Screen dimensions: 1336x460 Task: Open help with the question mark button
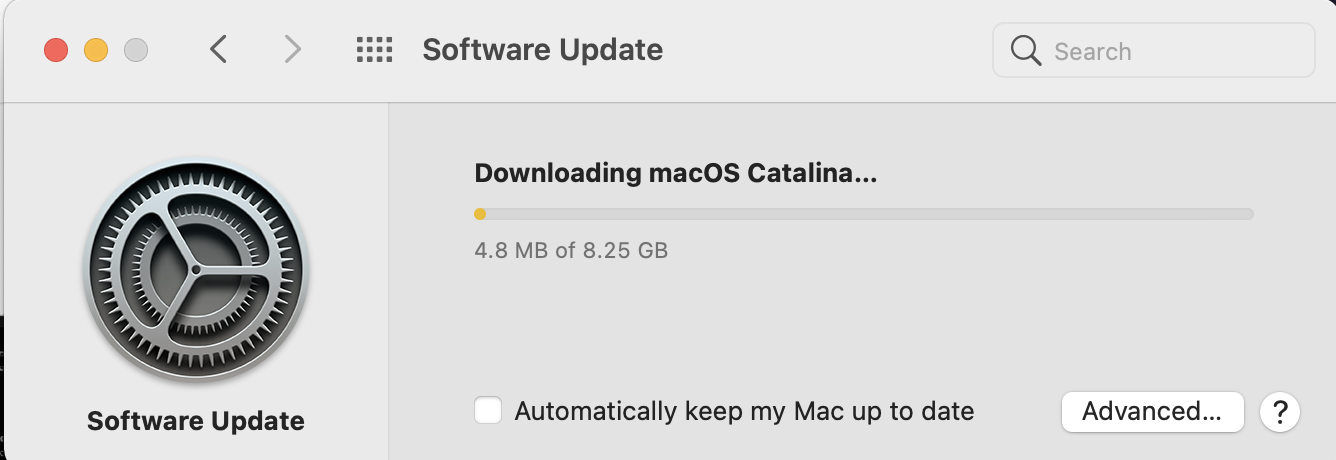click(1279, 411)
